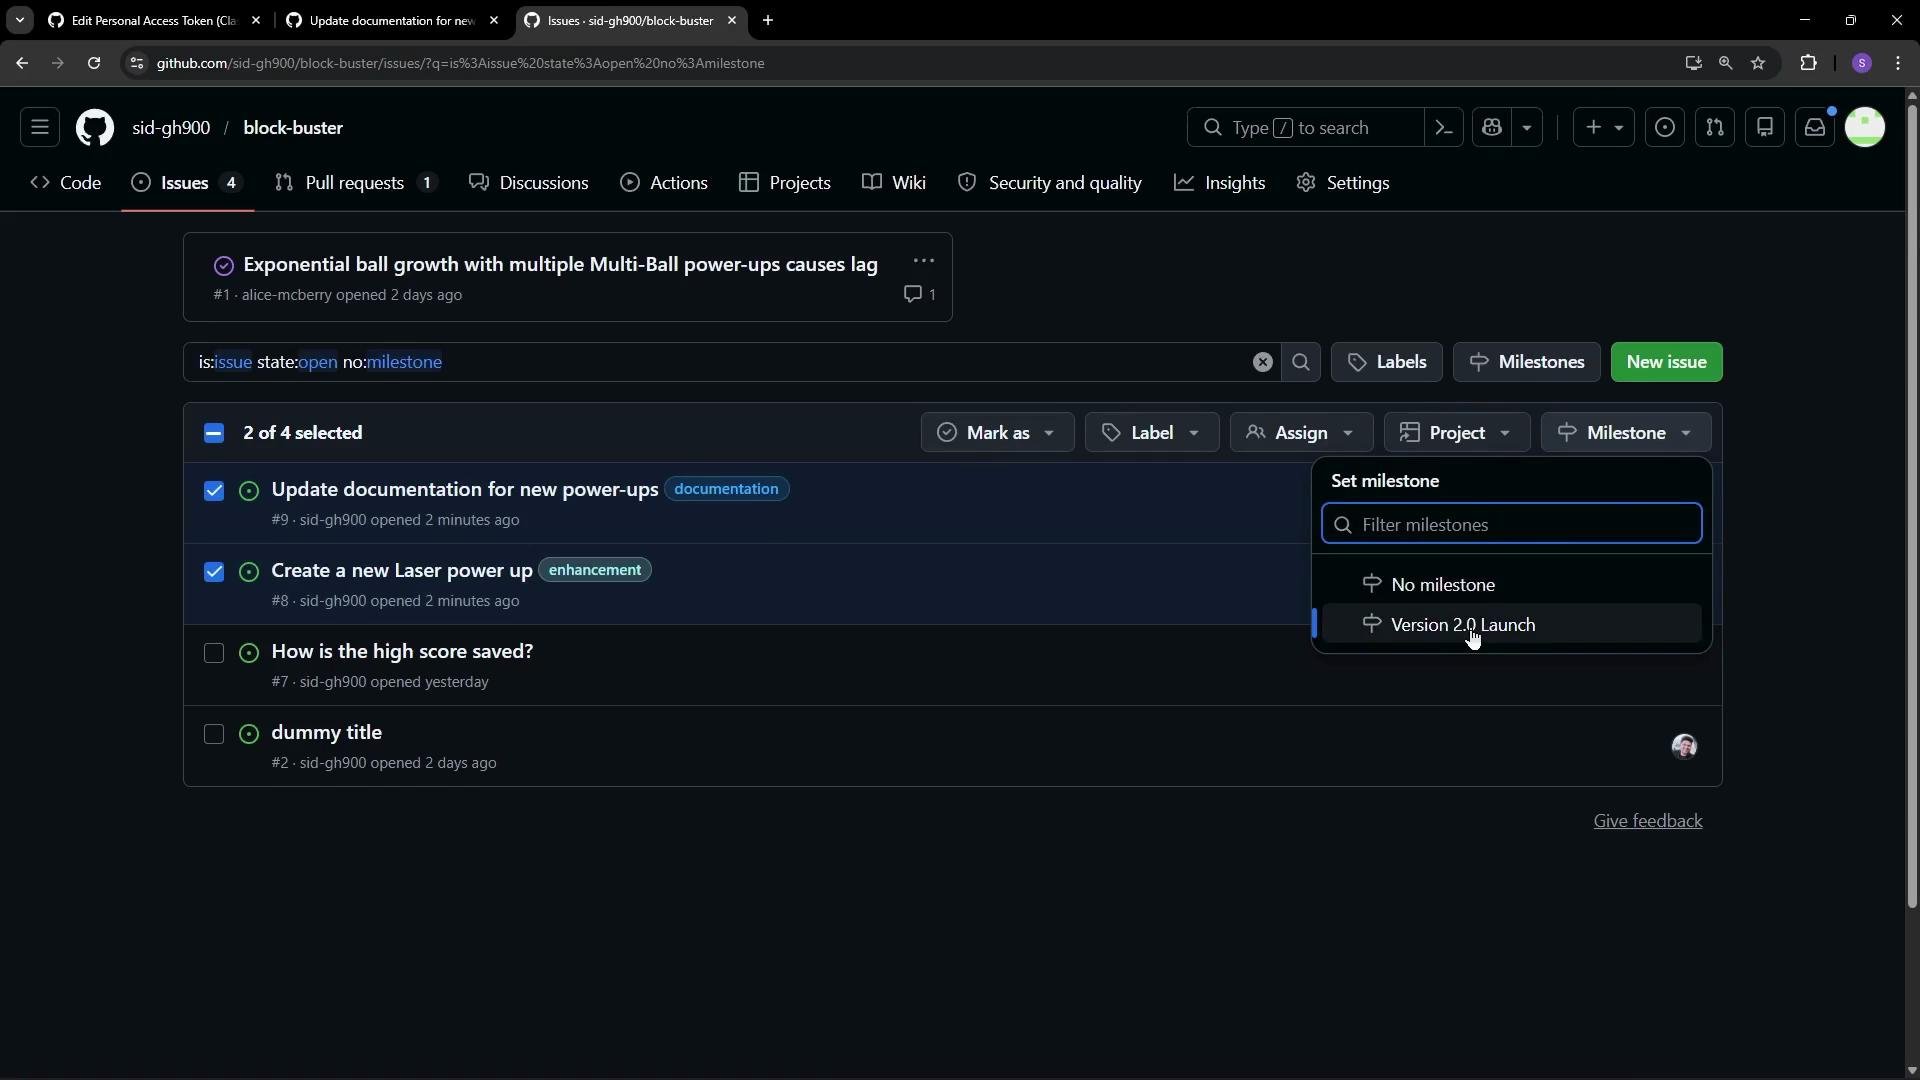Open your issues icon in header
The width and height of the screenshot is (1920, 1080).
pos(1665,128)
